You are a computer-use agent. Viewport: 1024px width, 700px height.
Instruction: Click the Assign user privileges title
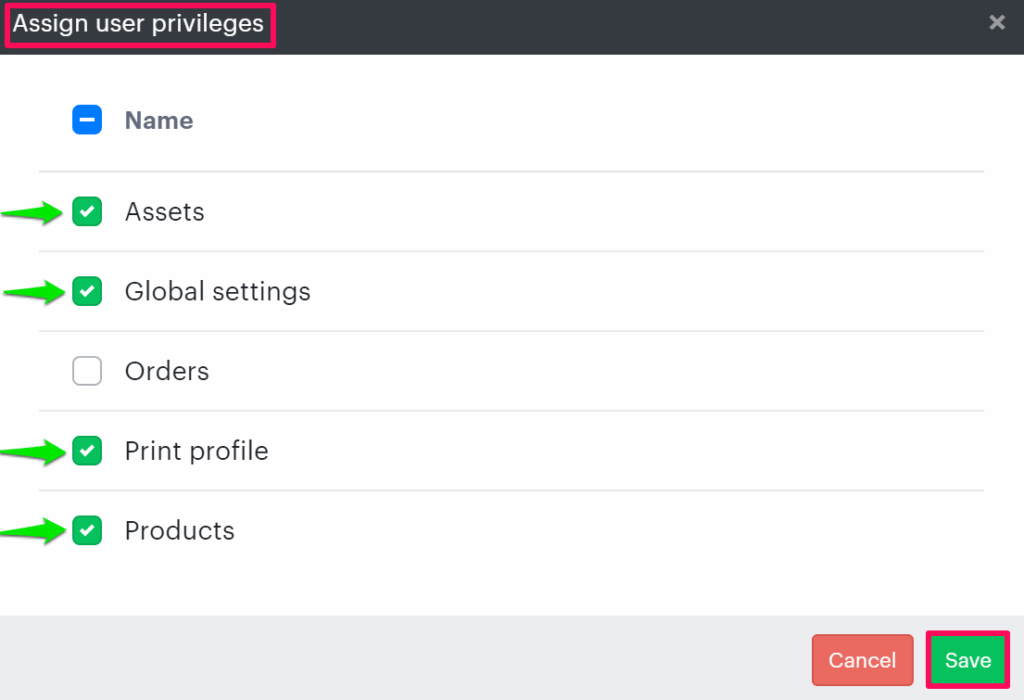click(139, 23)
